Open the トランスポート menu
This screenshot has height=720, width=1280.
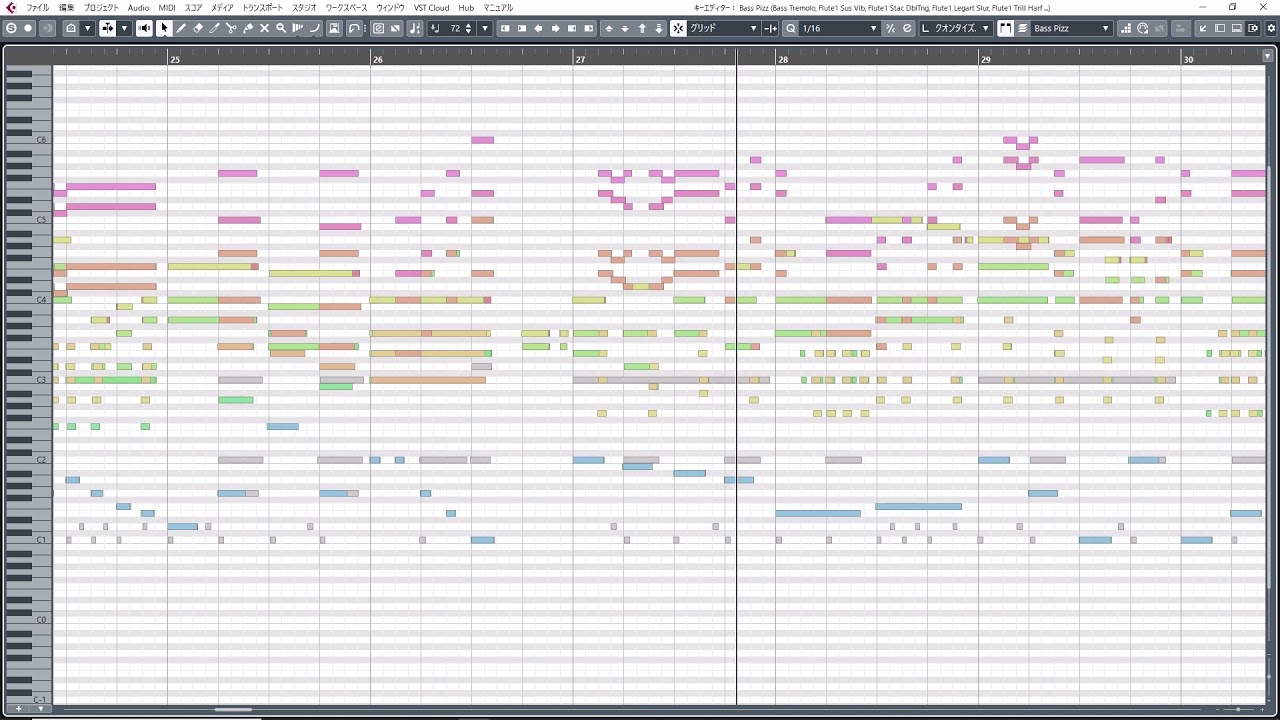(262, 8)
